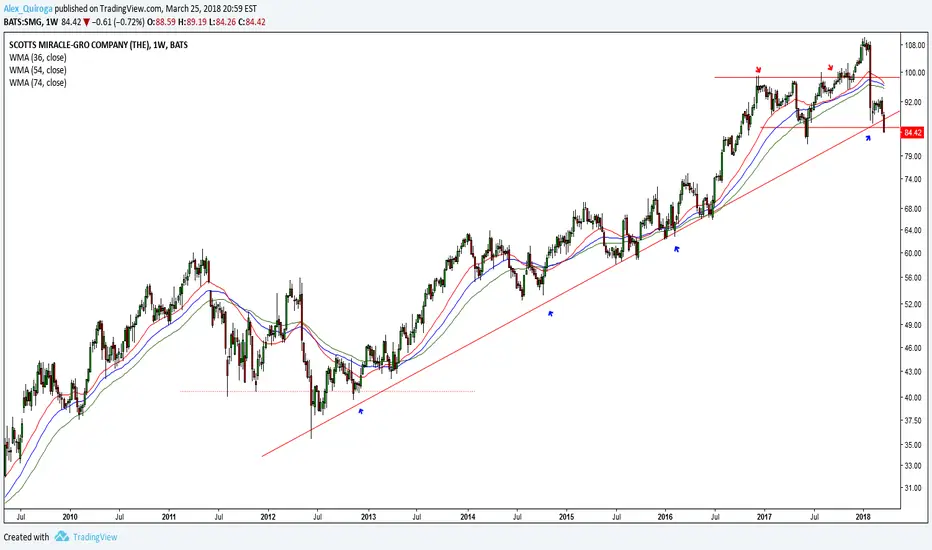Click the open value 'O:88.59'
The width and height of the screenshot is (932, 550).
pyautogui.click(x=162, y=22)
